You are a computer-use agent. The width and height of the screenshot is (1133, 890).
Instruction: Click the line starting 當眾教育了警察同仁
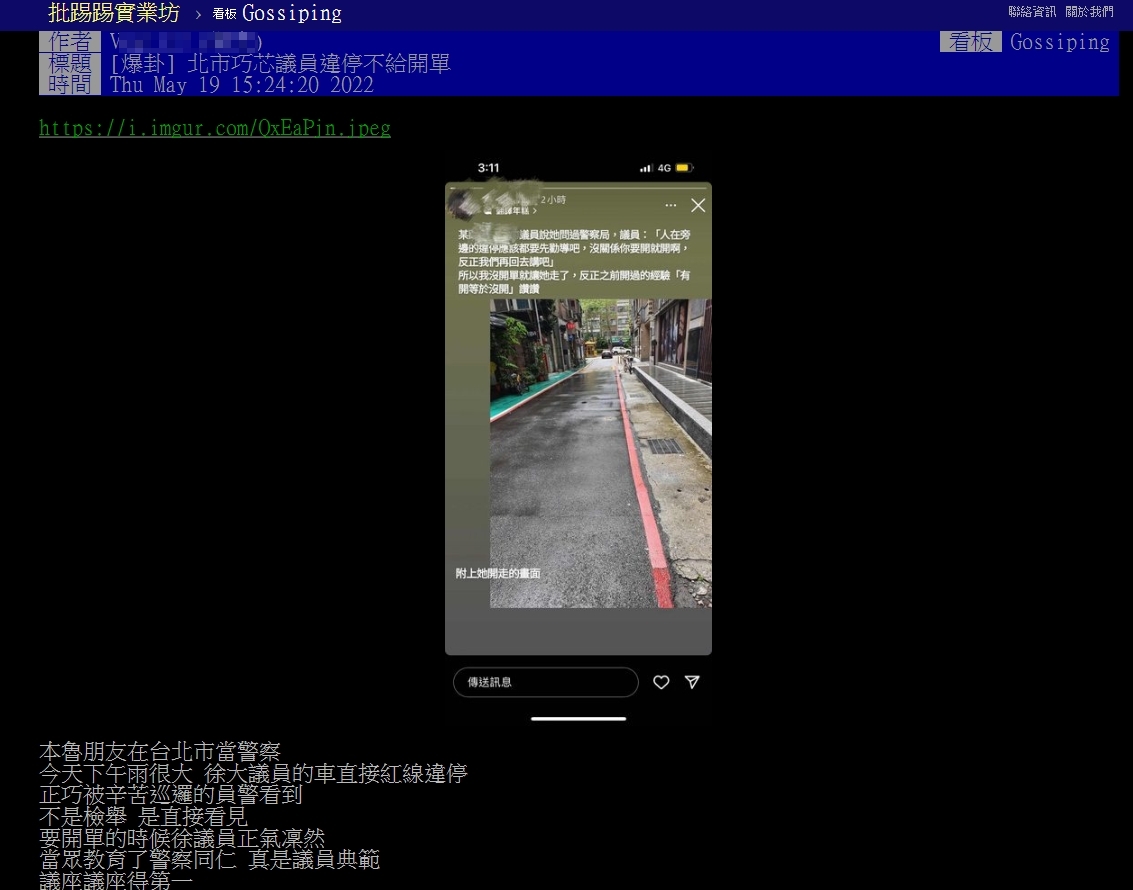[x=210, y=860]
